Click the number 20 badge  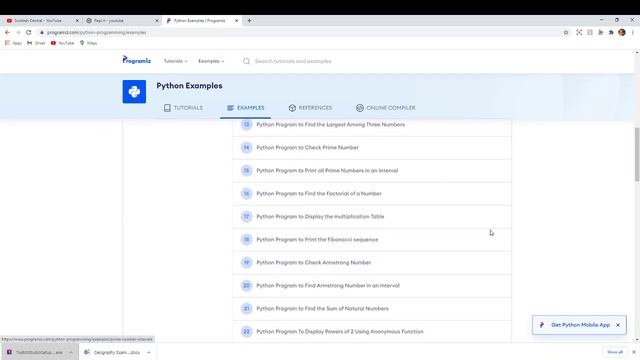coord(246,285)
